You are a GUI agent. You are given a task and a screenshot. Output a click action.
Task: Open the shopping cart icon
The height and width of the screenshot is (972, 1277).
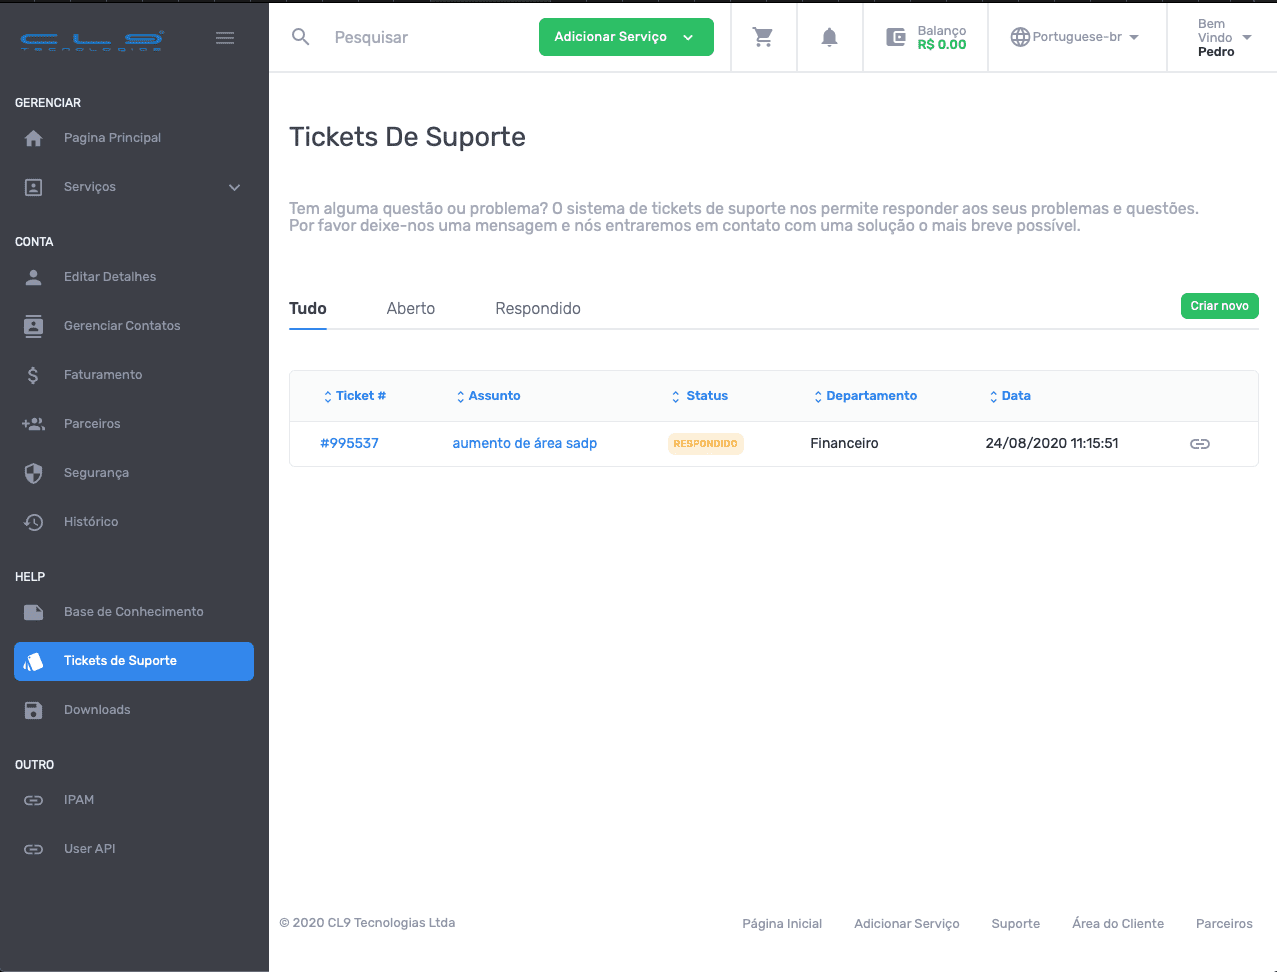tap(763, 37)
